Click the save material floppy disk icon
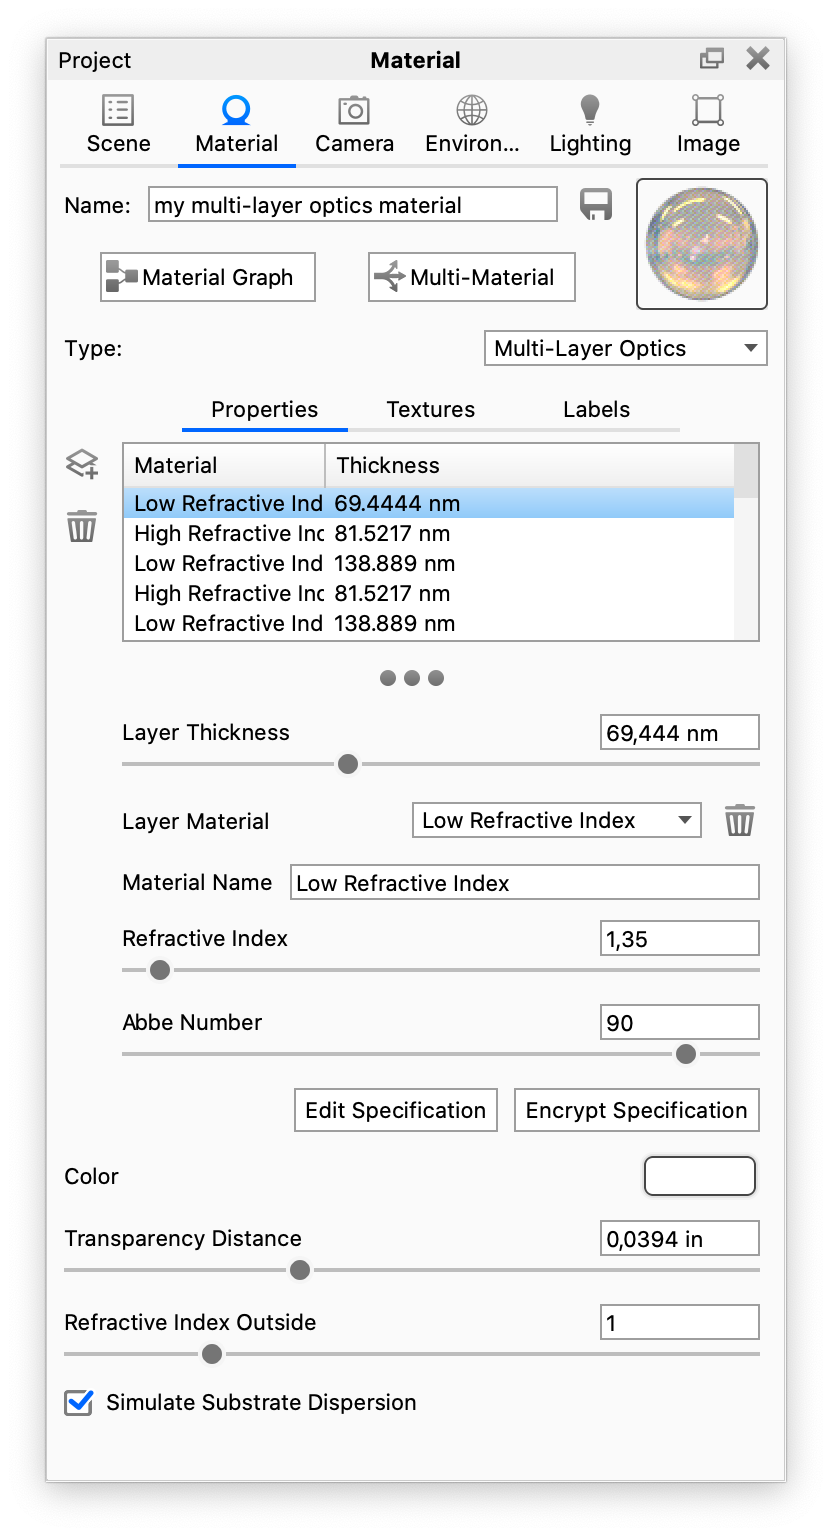This screenshot has height=1536, width=832. [x=596, y=205]
